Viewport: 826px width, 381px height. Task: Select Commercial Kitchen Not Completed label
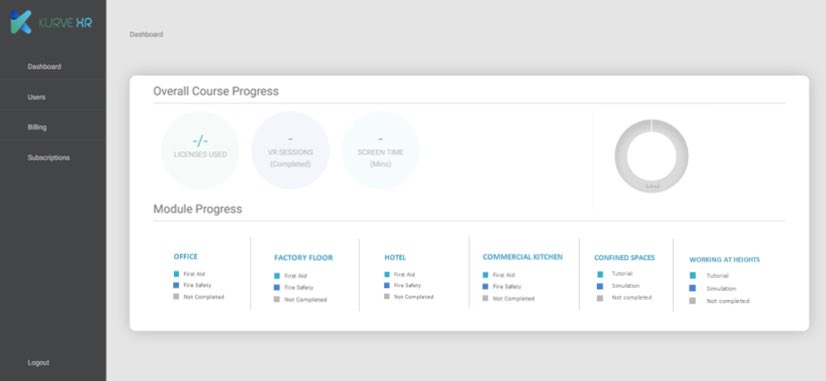[x=514, y=298]
